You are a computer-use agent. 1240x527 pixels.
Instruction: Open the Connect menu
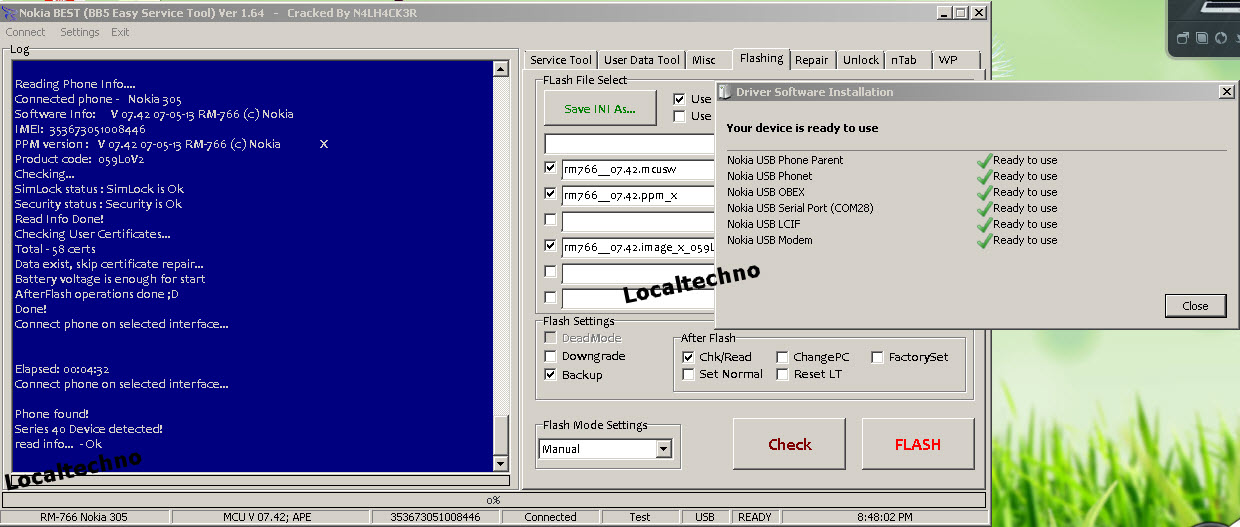tap(26, 32)
